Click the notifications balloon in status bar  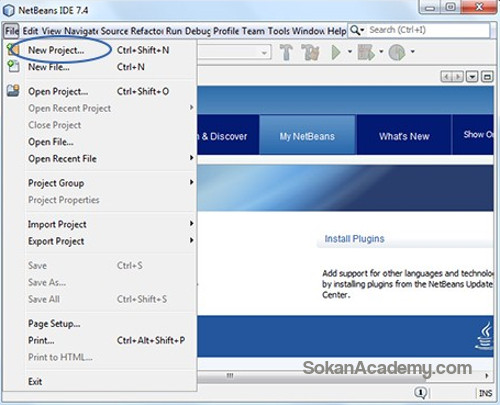tap(421, 393)
